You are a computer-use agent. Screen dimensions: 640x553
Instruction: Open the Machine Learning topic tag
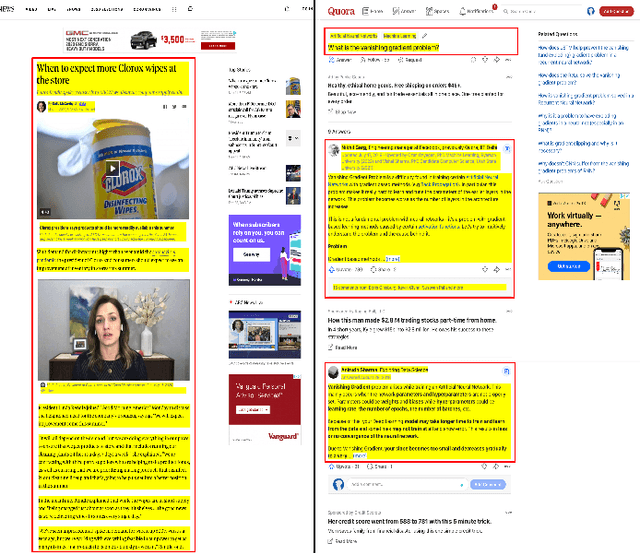pyautogui.click(x=400, y=36)
